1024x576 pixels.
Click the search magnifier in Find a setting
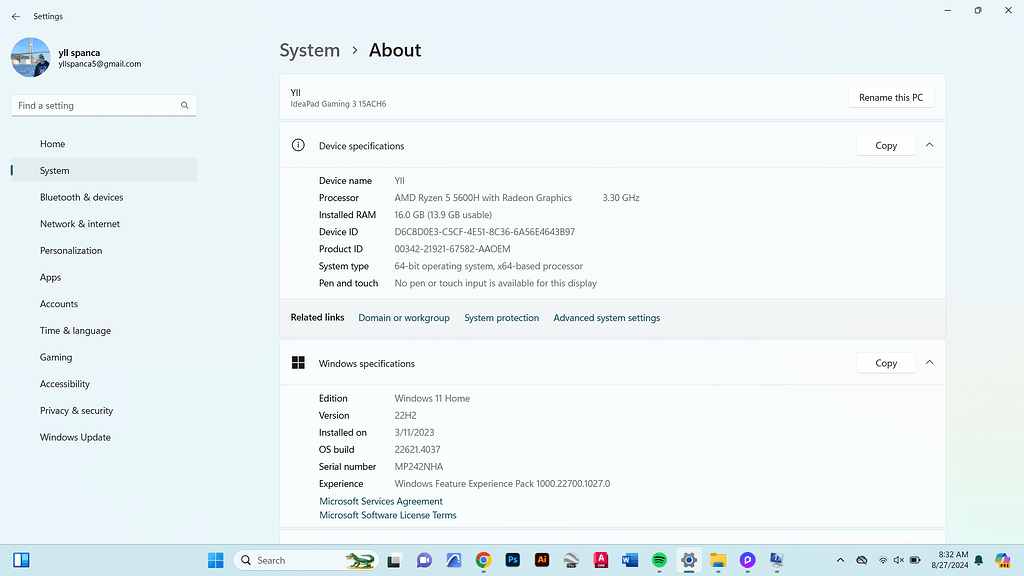click(x=184, y=104)
